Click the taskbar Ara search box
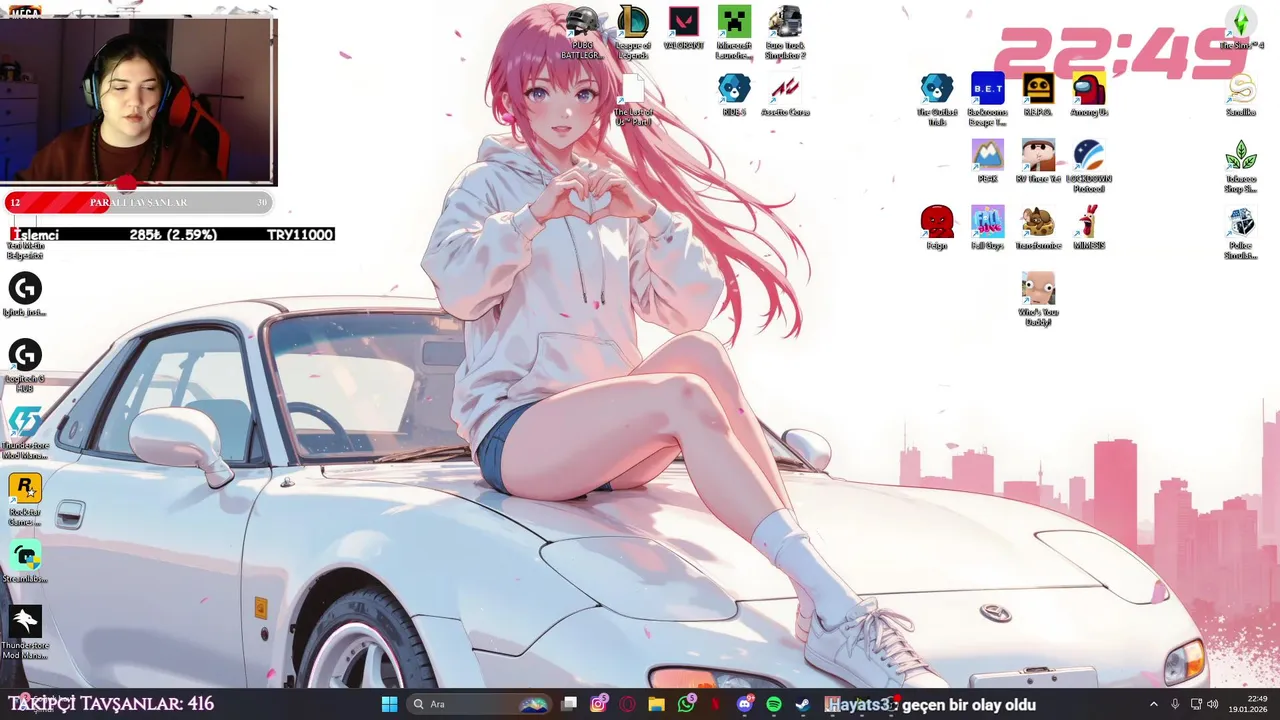This screenshot has width=1280, height=720. pos(481,704)
